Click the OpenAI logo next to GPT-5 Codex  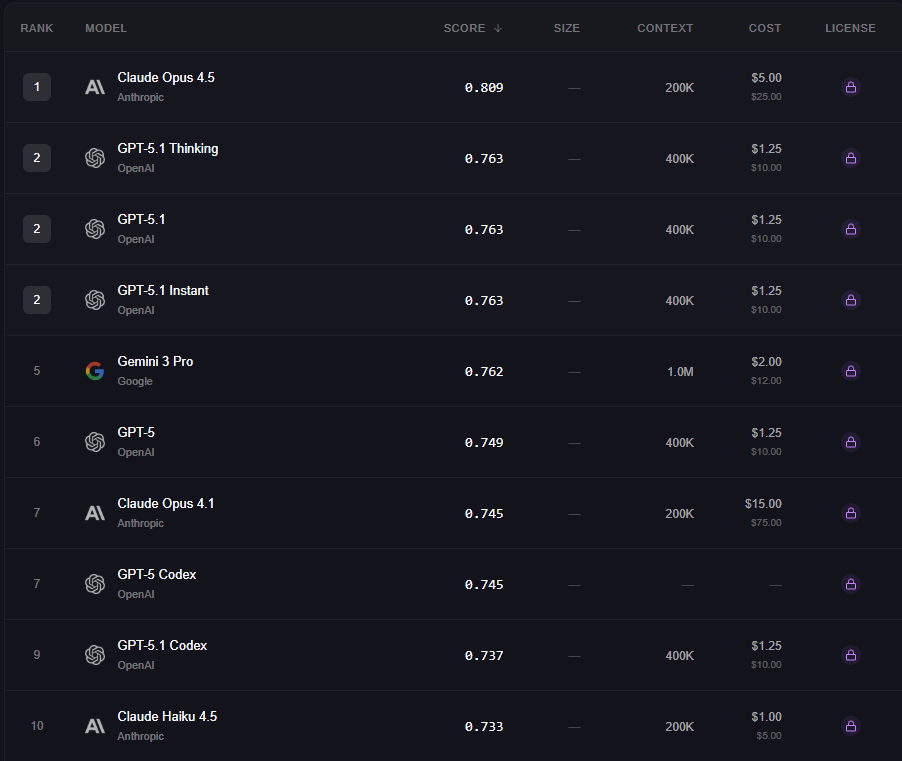(95, 584)
